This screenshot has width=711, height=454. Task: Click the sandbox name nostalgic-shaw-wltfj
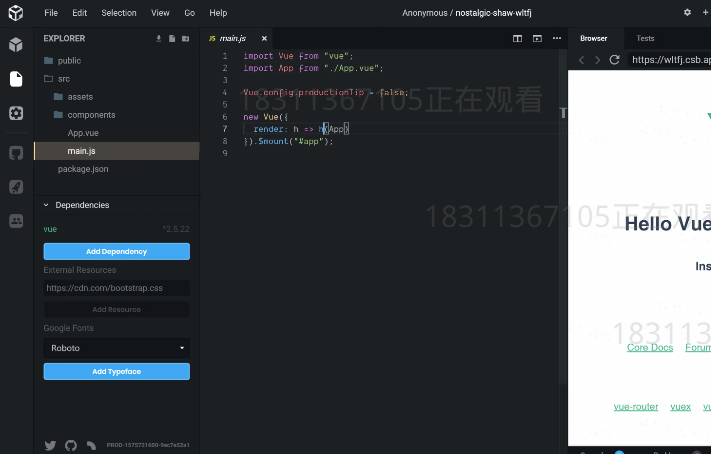493,13
